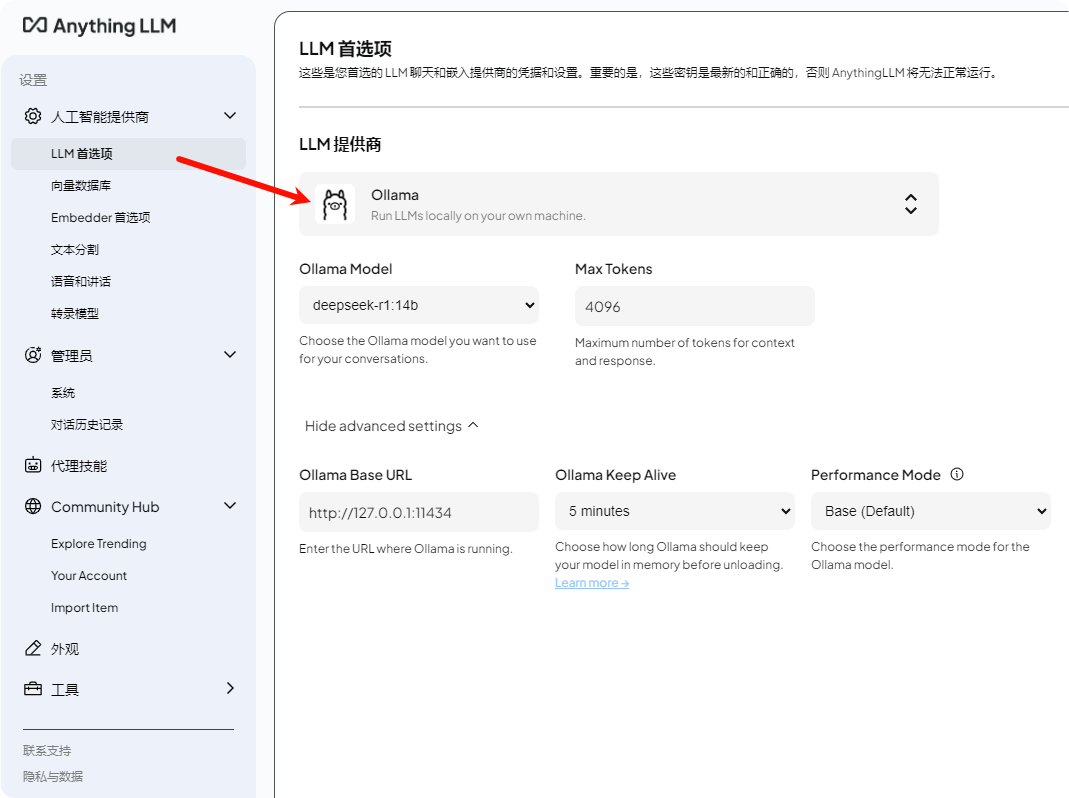Open 代理技能 page
The width and height of the screenshot is (1069, 798).
[79, 466]
